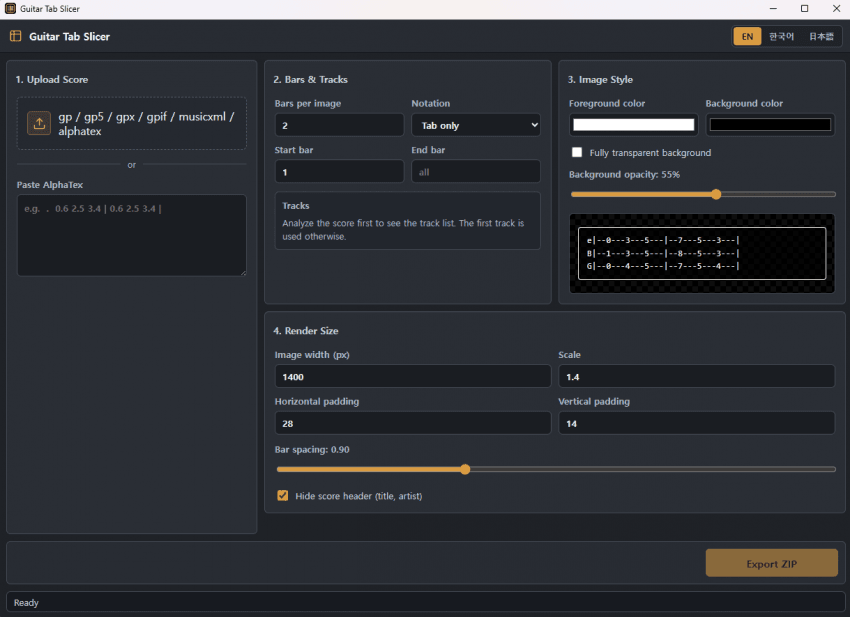This screenshot has width=850, height=617.
Task: Close the Guitar Tab Slicer window
Action: (x=836, y=9)
